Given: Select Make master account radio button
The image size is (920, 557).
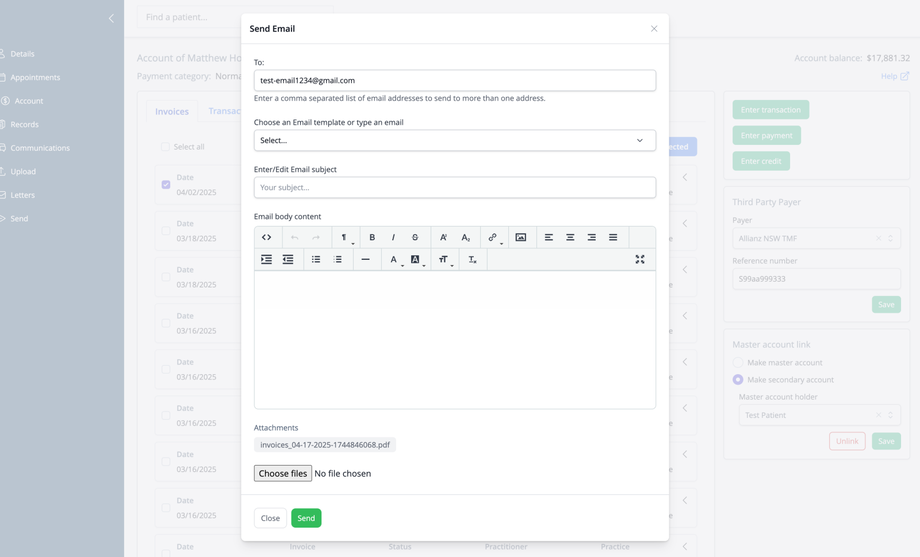Looking at the screenshot, I should coord(738,363).
